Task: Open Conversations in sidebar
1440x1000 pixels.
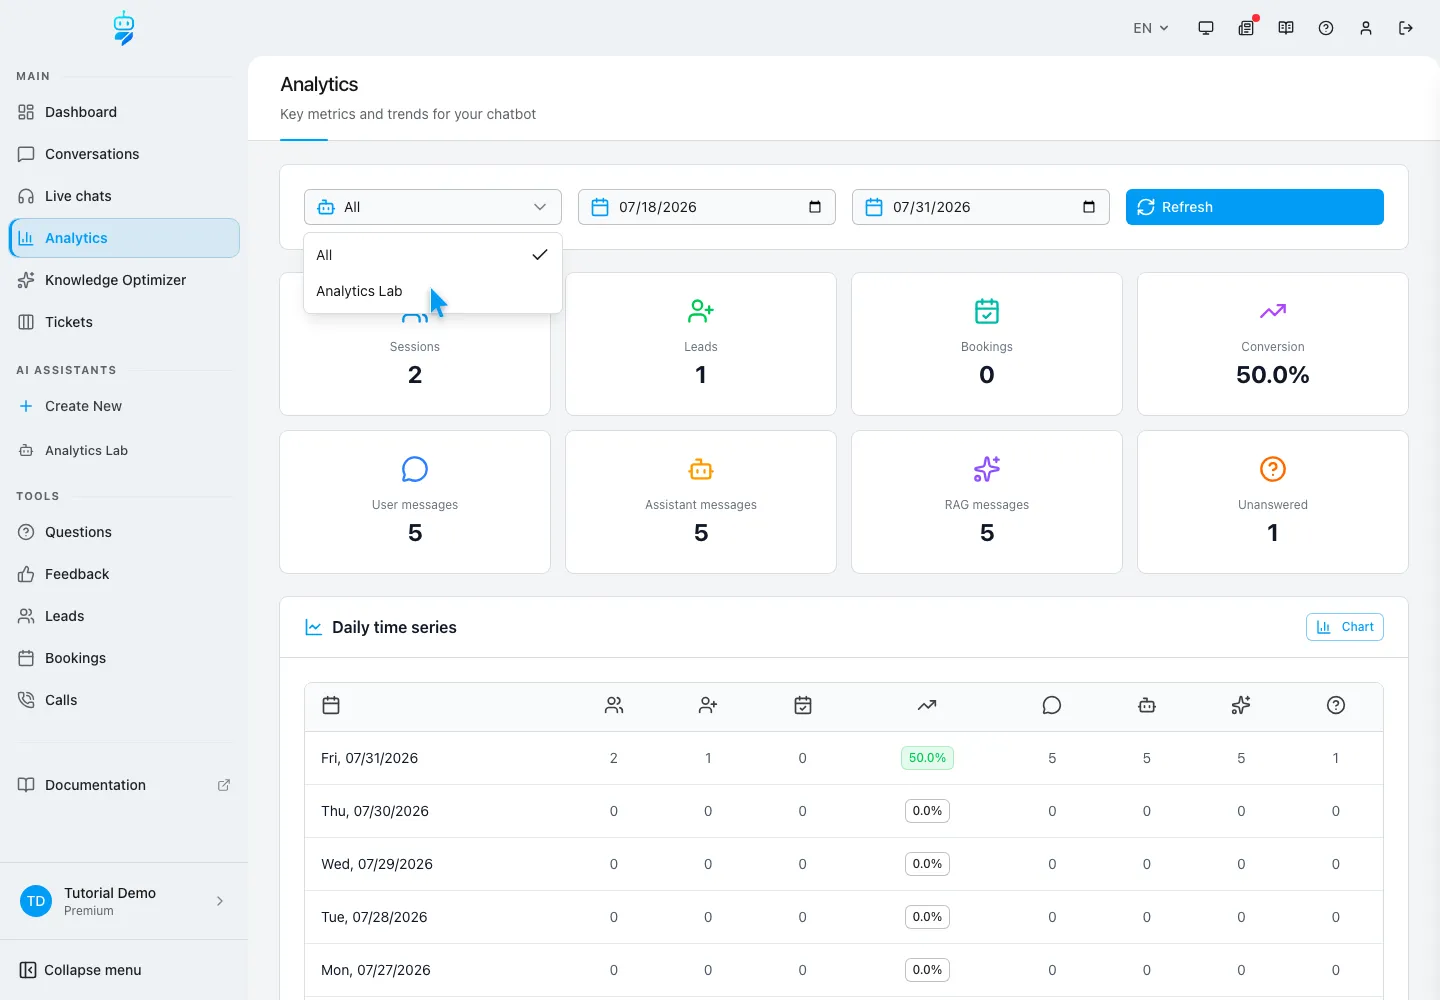Action: [x=124, y=154]
